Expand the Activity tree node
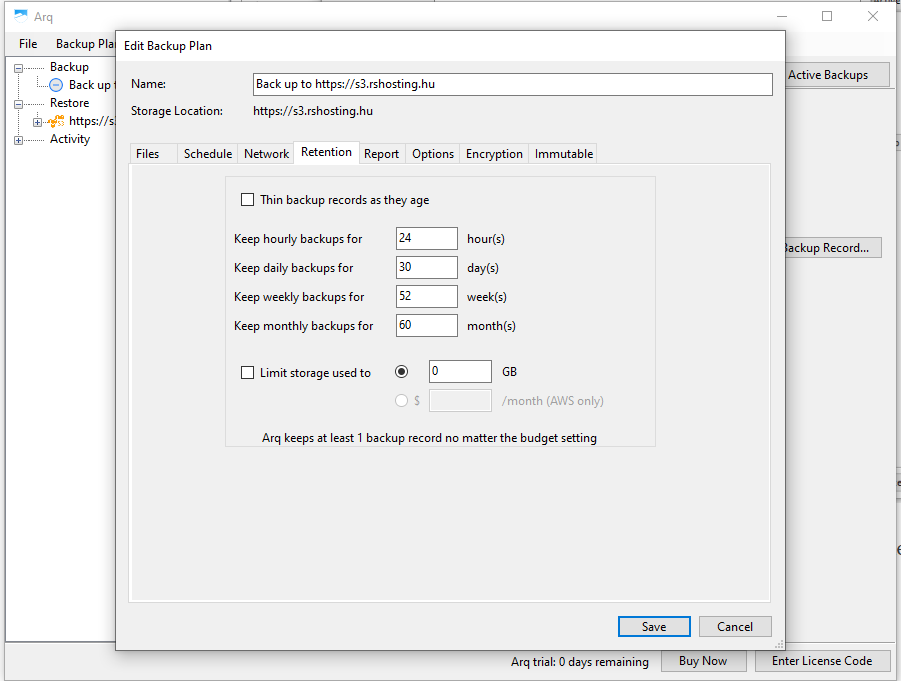The width and height of the screenshot is (901, 681). point(18,140)
